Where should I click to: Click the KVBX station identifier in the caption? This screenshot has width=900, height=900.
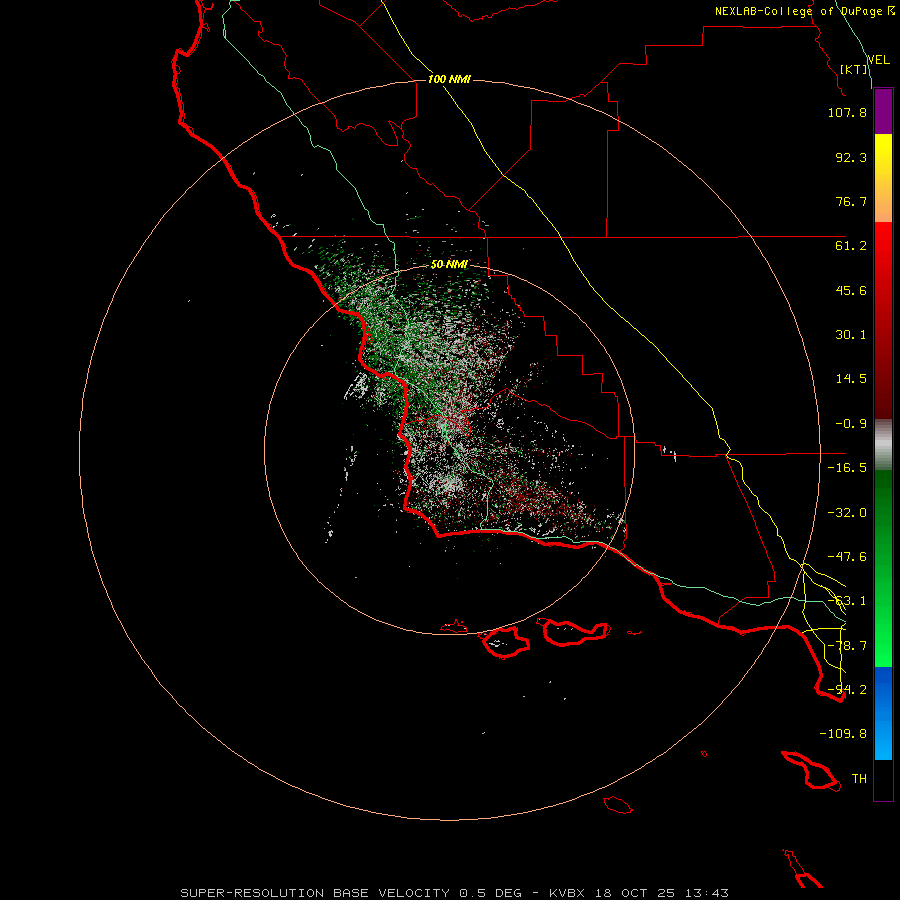point(569,893)
